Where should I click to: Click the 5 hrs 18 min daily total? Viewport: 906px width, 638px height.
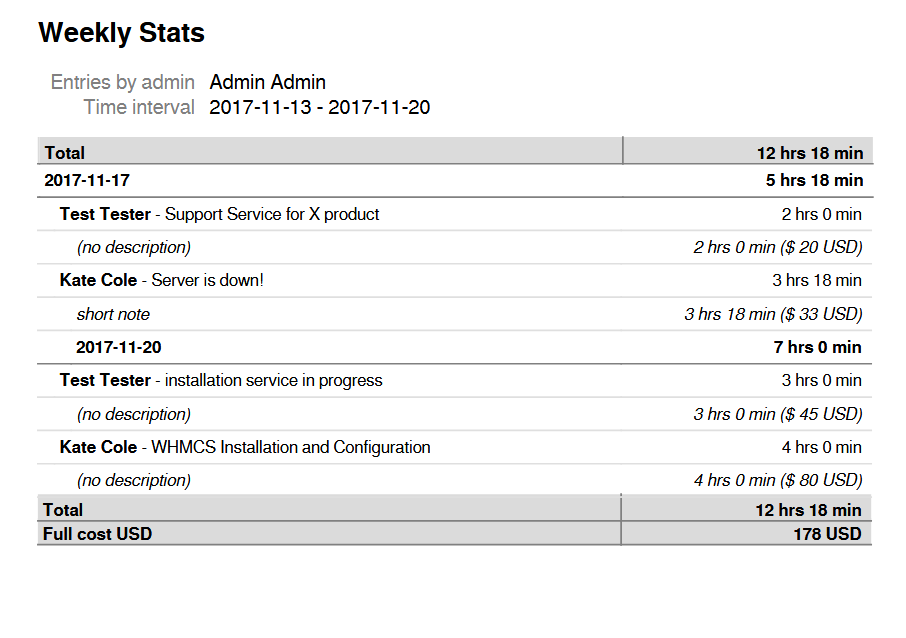(x=813, y=180)
